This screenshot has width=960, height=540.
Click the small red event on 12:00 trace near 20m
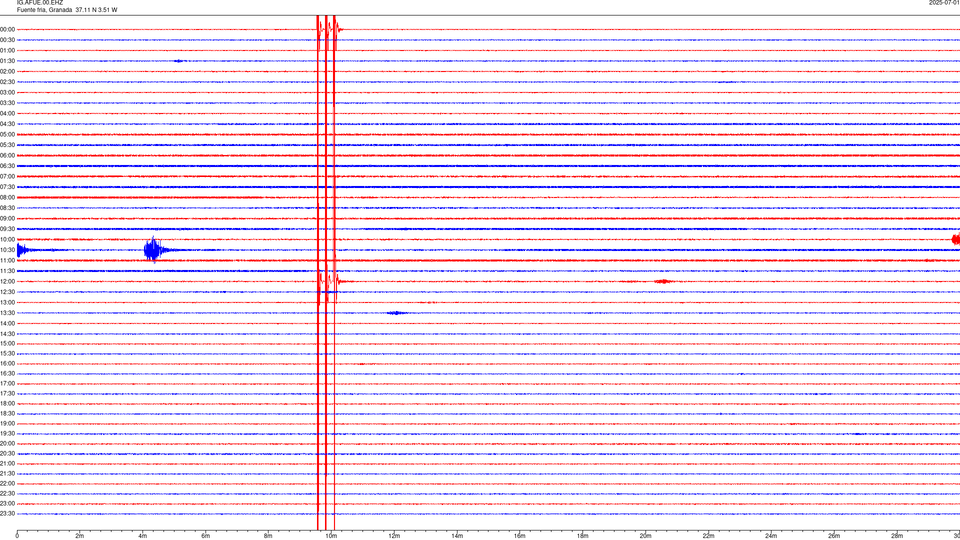pos(664,282)
